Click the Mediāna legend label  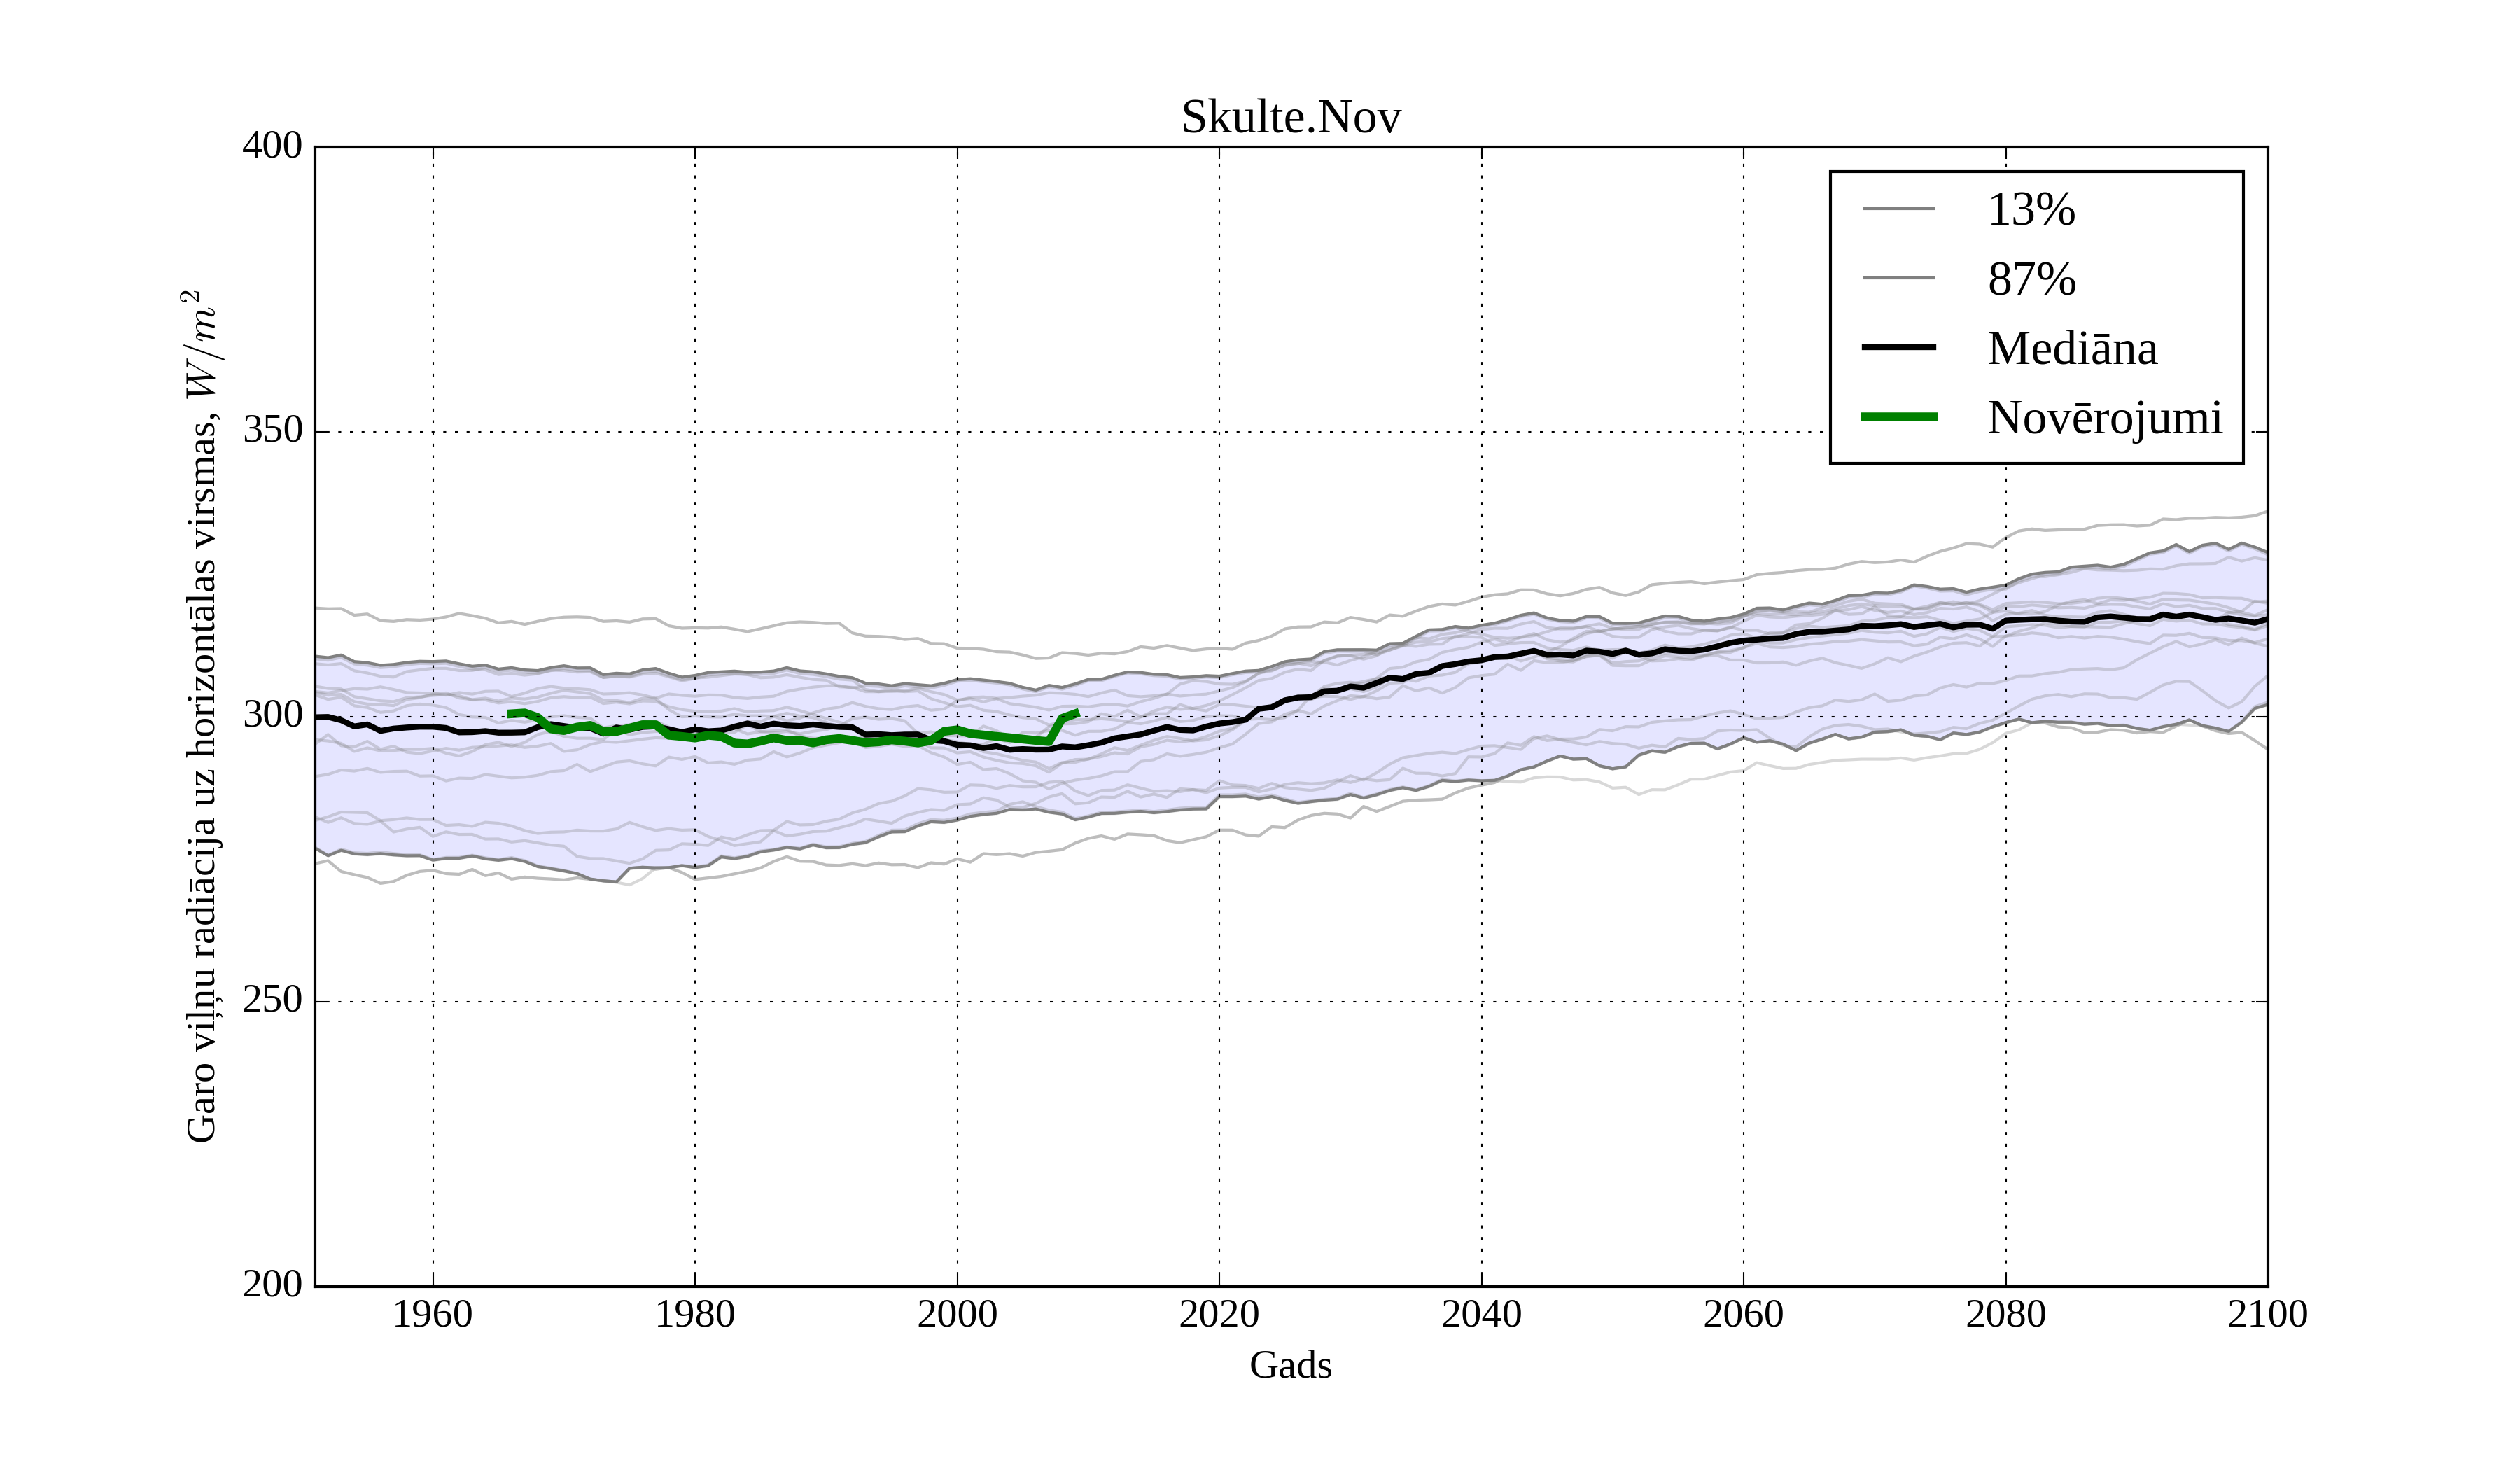coord(2071,348)
